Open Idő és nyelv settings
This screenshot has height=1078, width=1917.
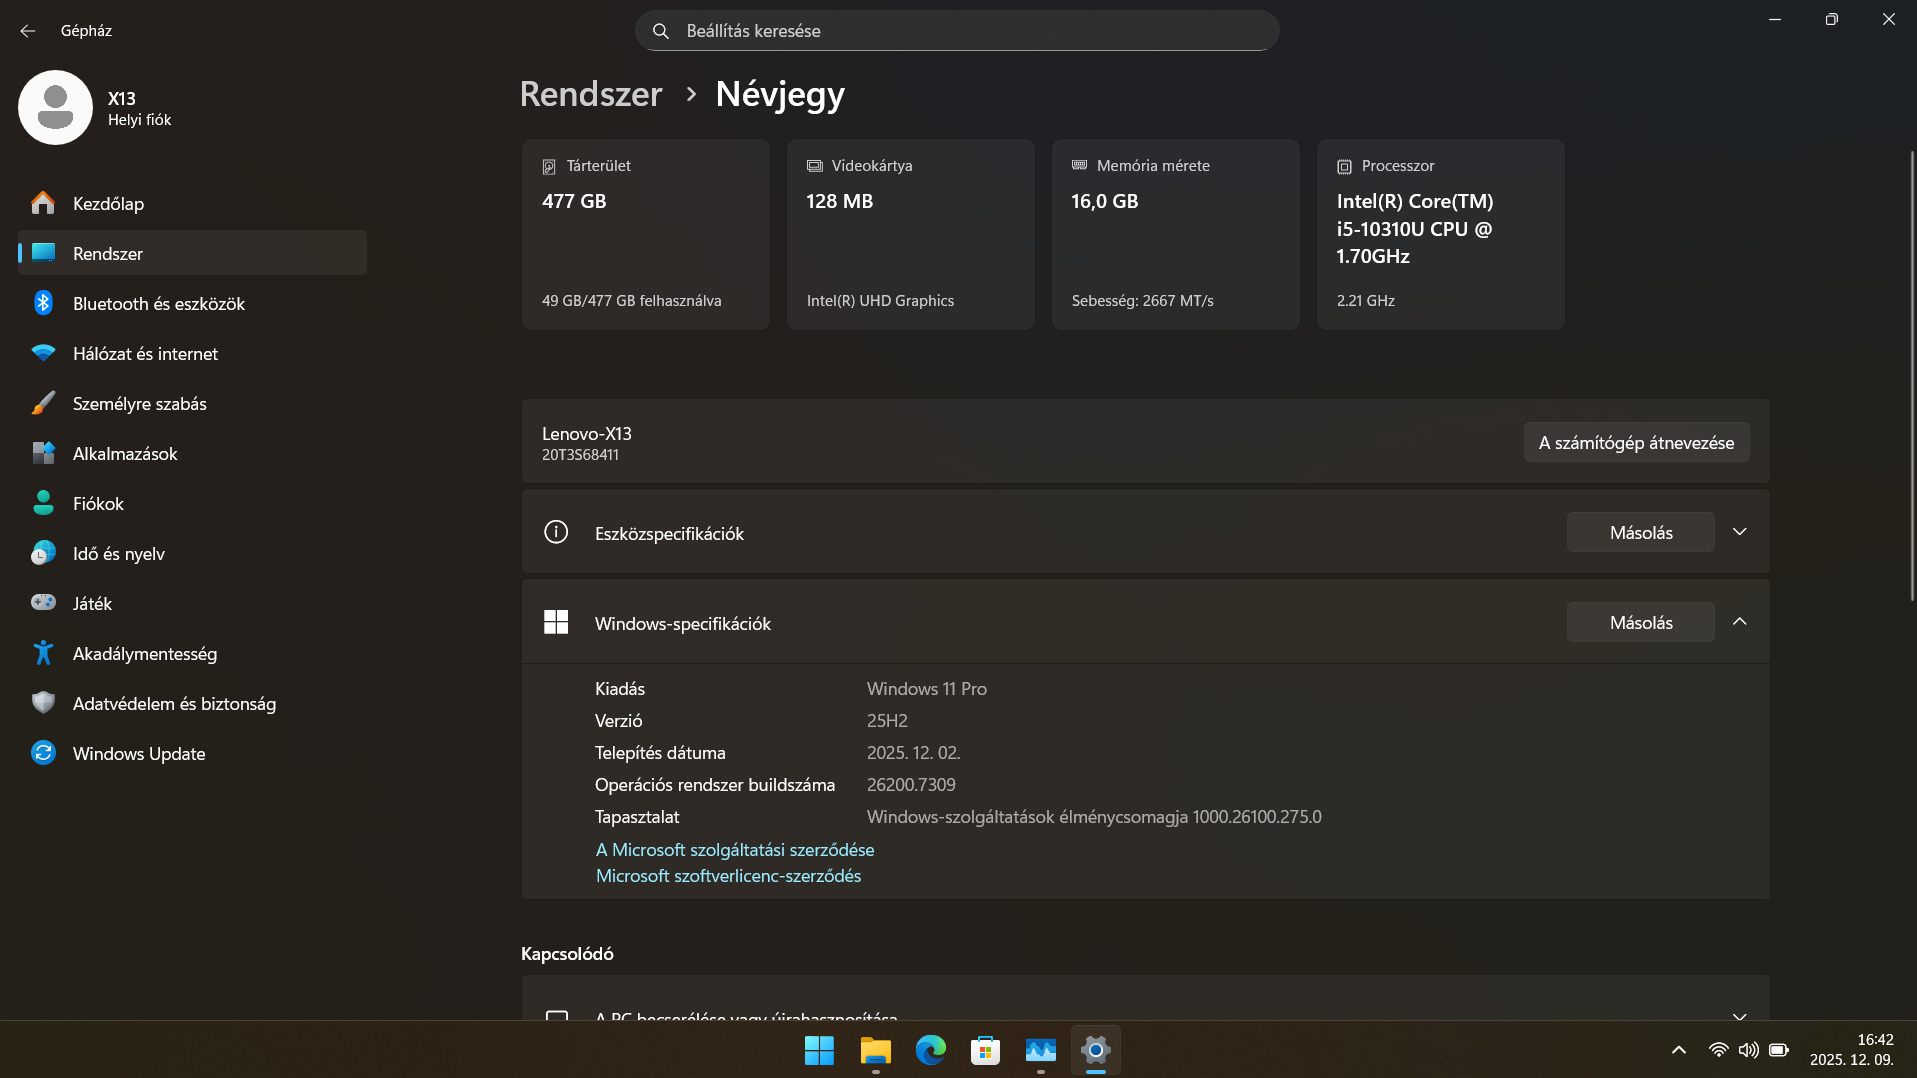coord(192,553)
